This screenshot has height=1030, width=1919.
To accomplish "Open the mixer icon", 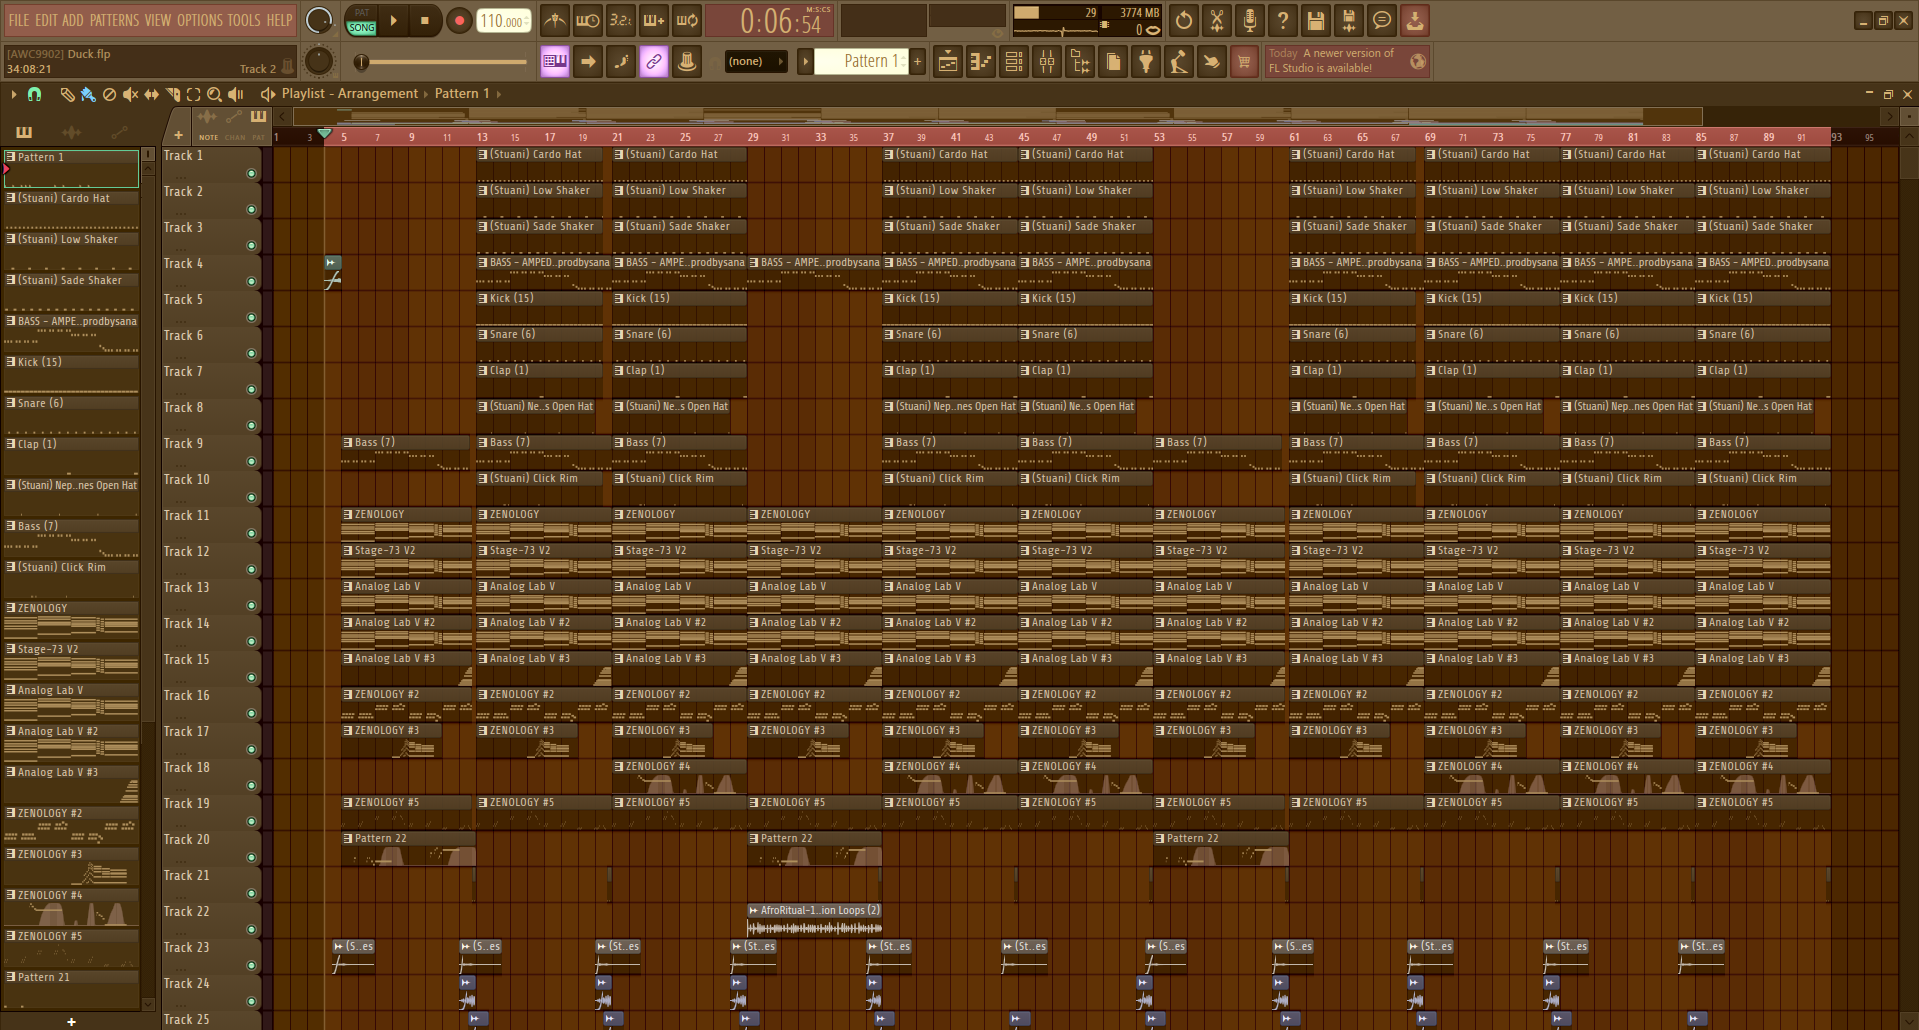I will (1047, 62).
